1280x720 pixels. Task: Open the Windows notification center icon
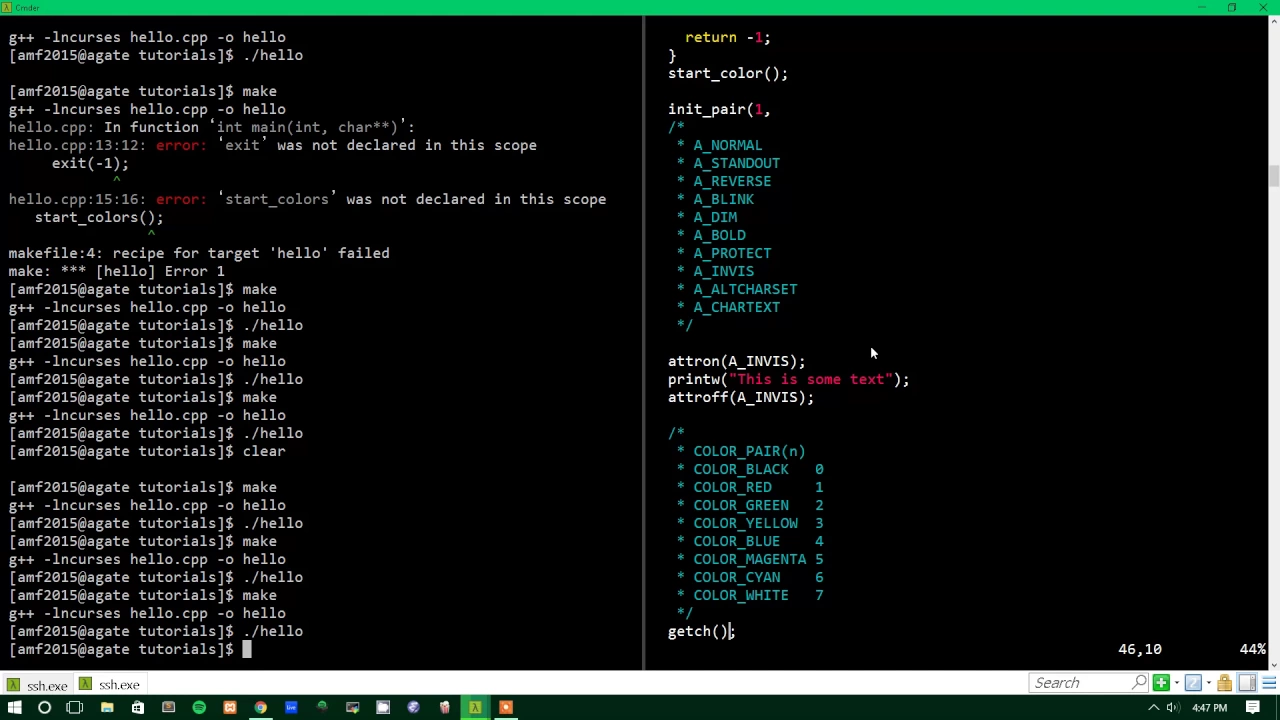tap(1253, 708)
